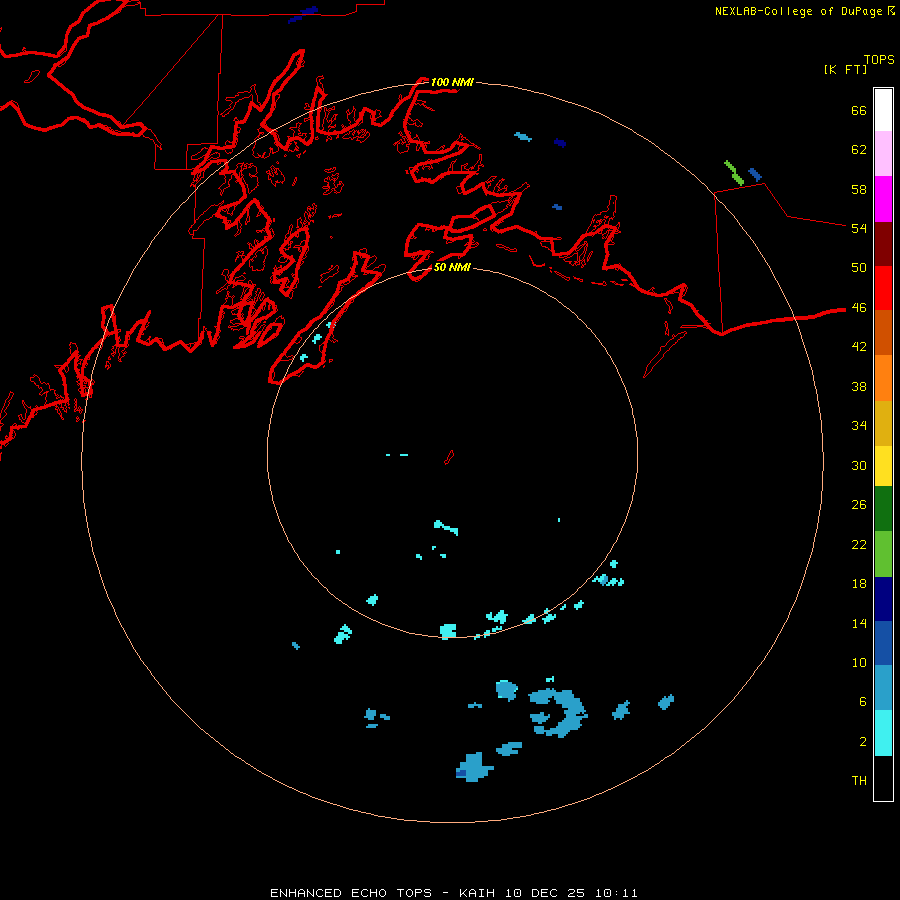
Task: Click the legend value "54"
Action: click(859, 228)
